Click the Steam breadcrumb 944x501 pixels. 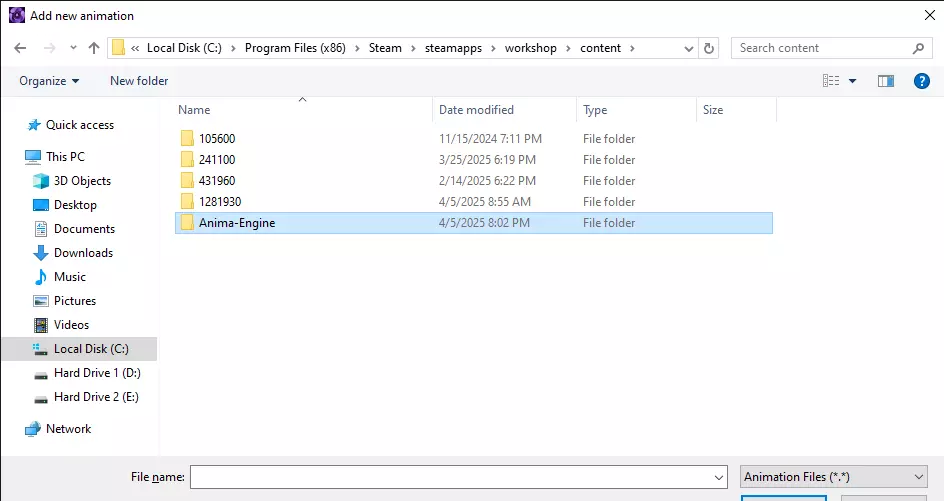pos(385,48)
